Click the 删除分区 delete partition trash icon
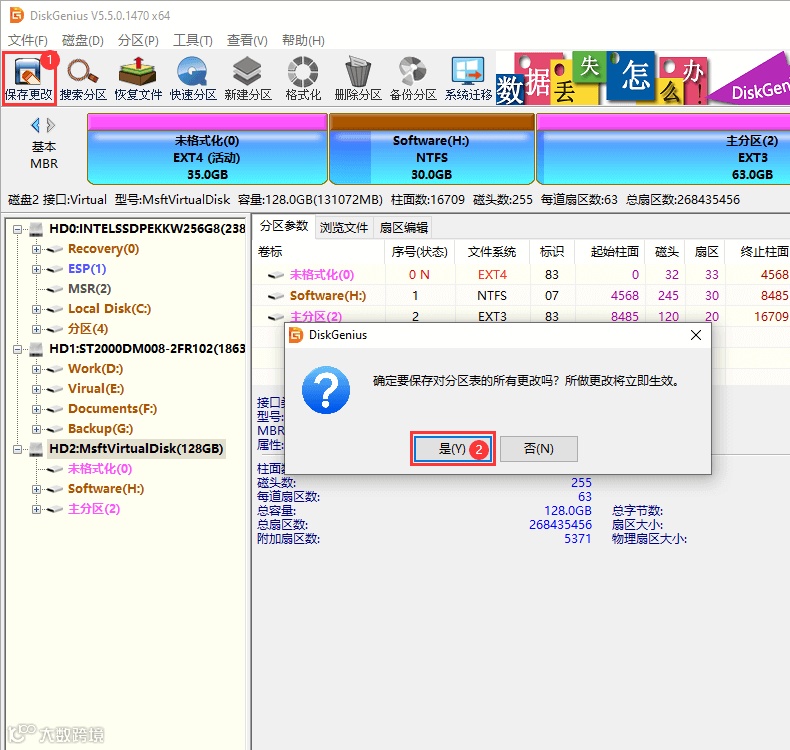Screen dimensions: 790x750 pyautogui.click(x=358, y=78)
